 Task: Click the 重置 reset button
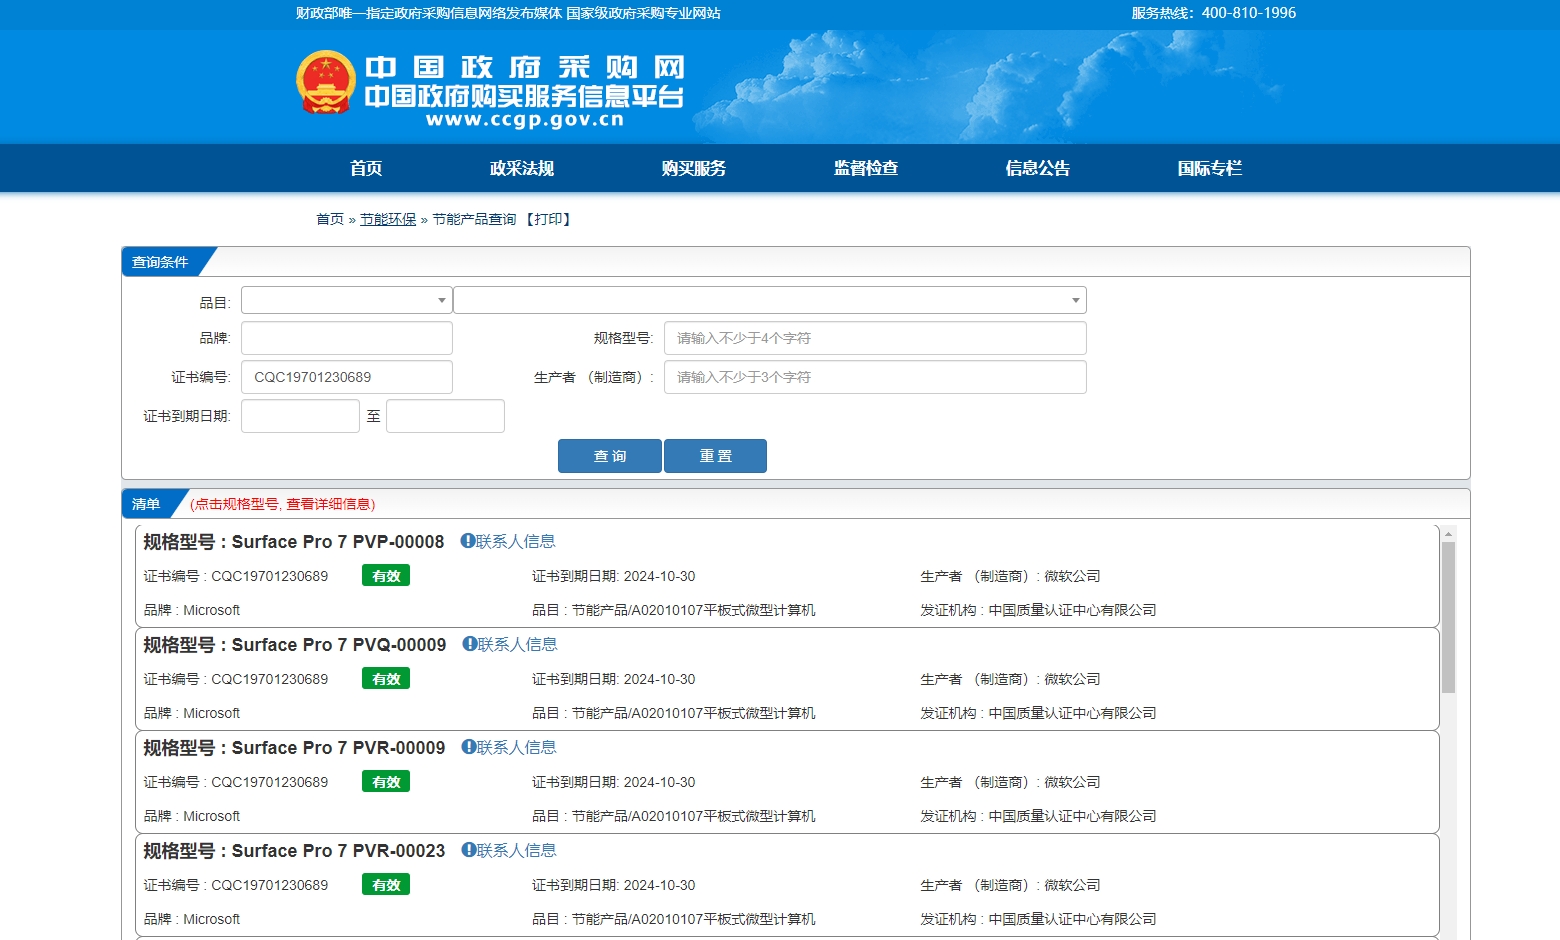(x=716, y=456)
